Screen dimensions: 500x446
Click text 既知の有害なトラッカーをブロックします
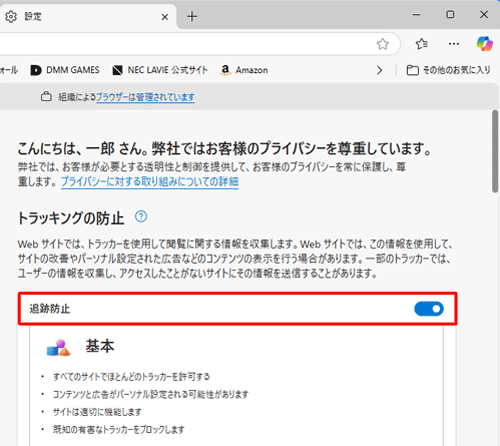[119, 429]
